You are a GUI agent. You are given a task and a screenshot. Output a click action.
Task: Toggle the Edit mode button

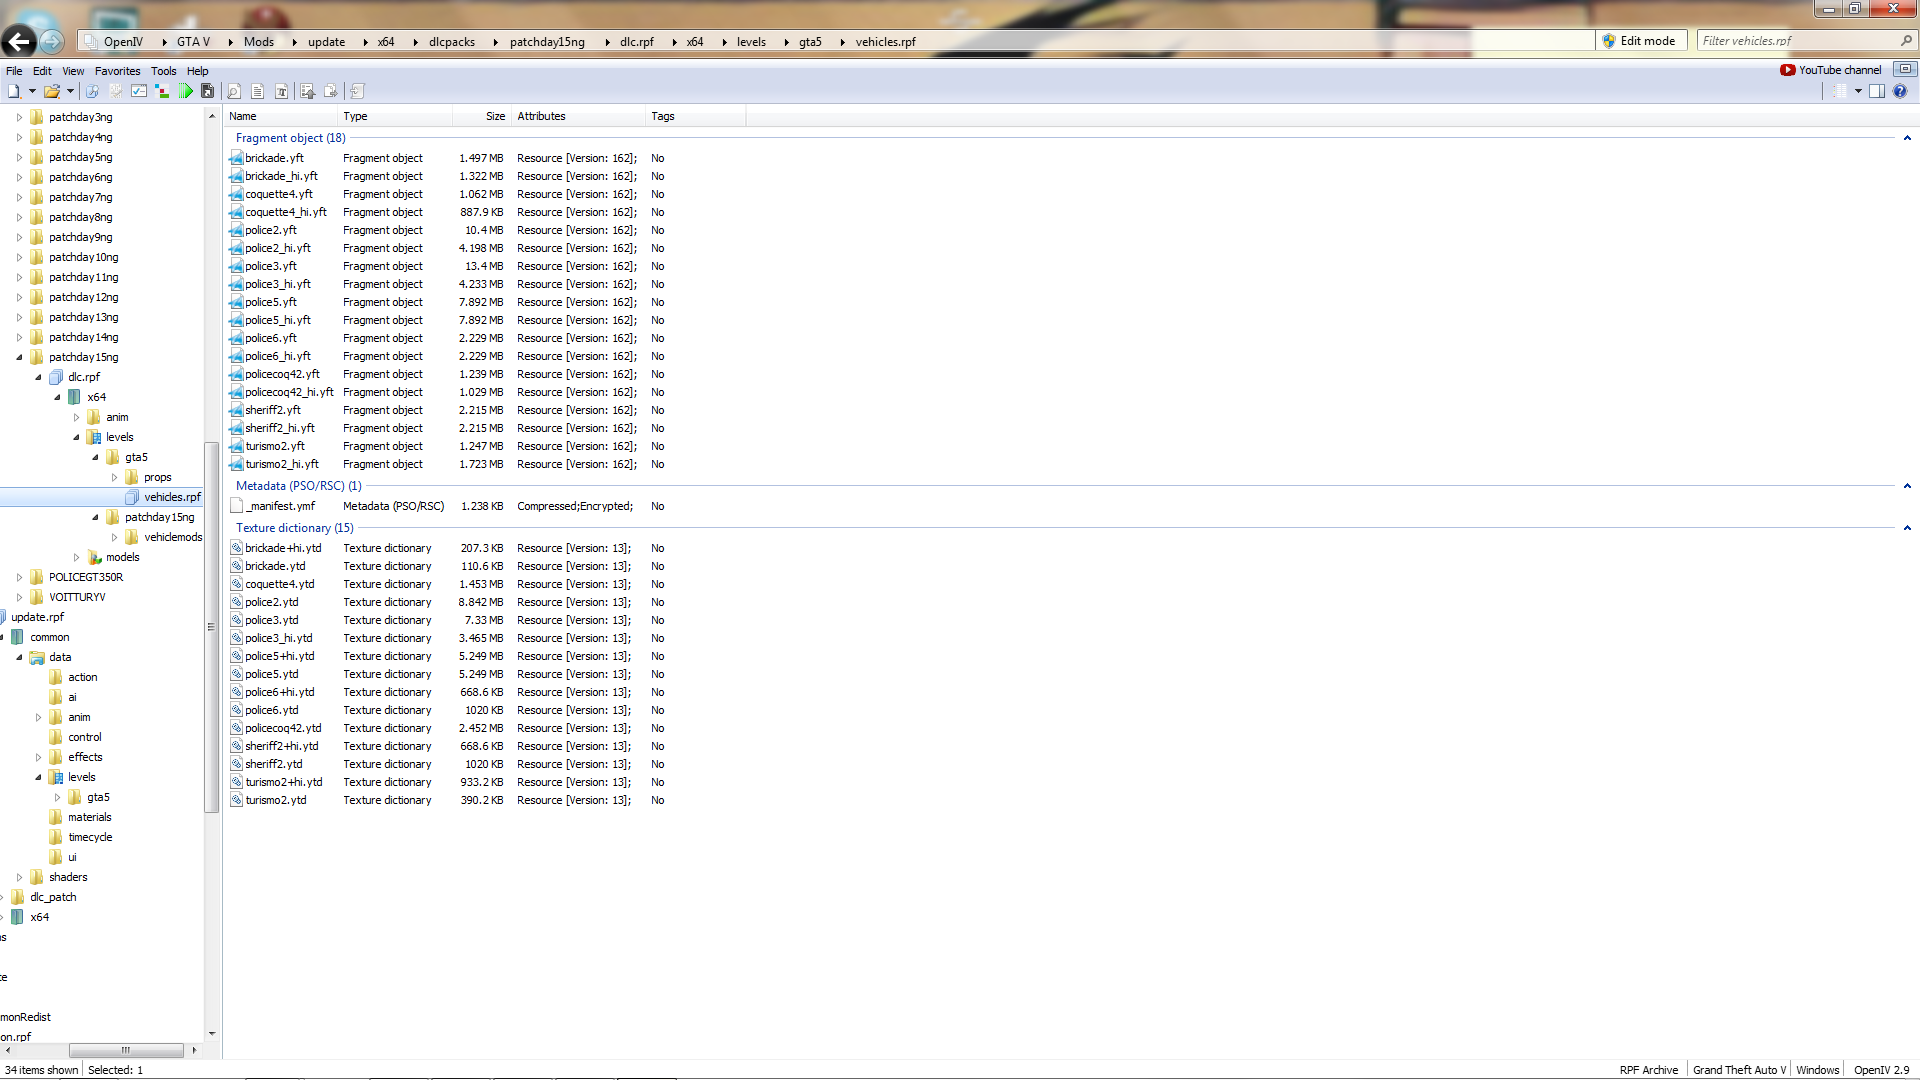point(1638,41)
